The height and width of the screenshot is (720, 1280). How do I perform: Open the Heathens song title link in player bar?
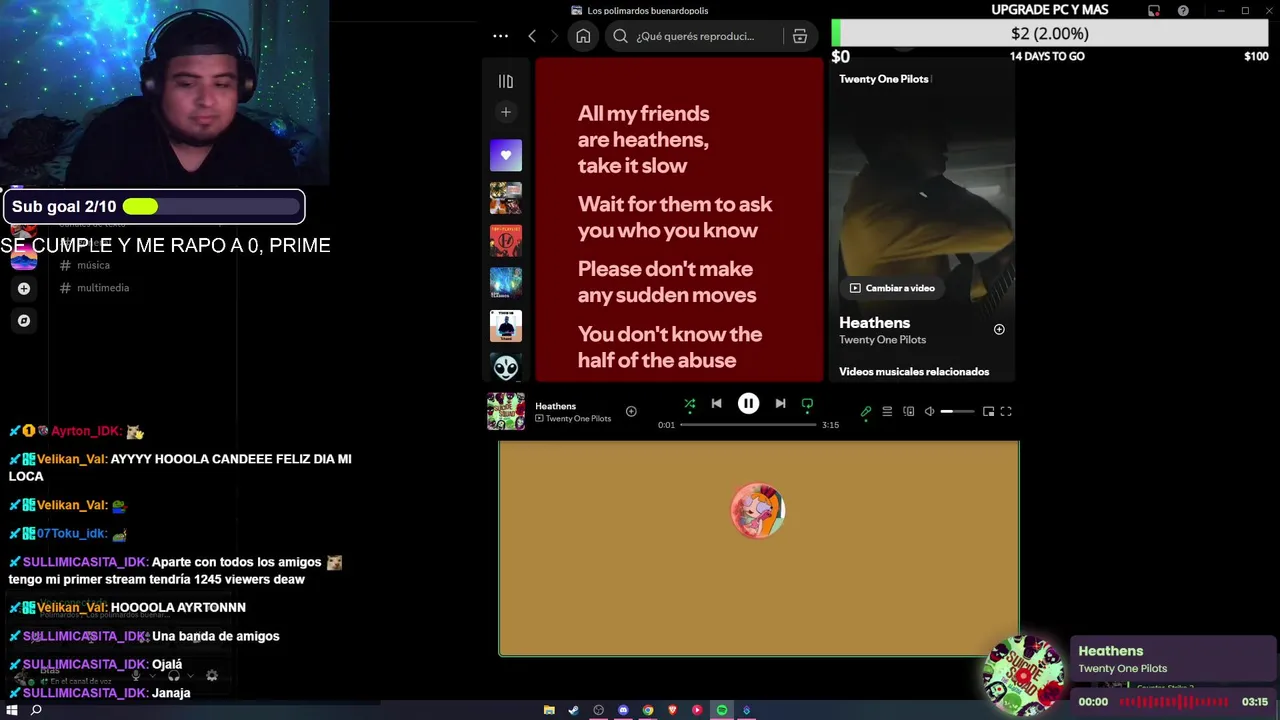coord(555,406)
